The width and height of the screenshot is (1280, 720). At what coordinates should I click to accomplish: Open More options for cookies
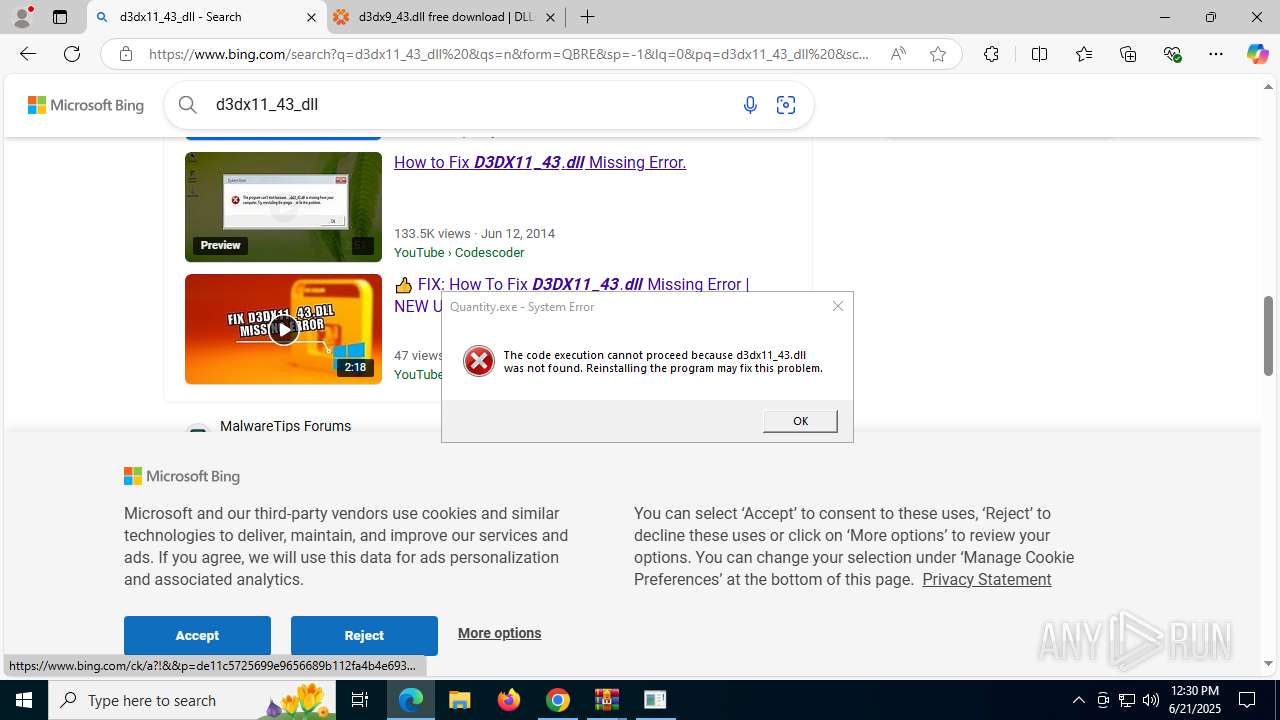coord(499,633)
